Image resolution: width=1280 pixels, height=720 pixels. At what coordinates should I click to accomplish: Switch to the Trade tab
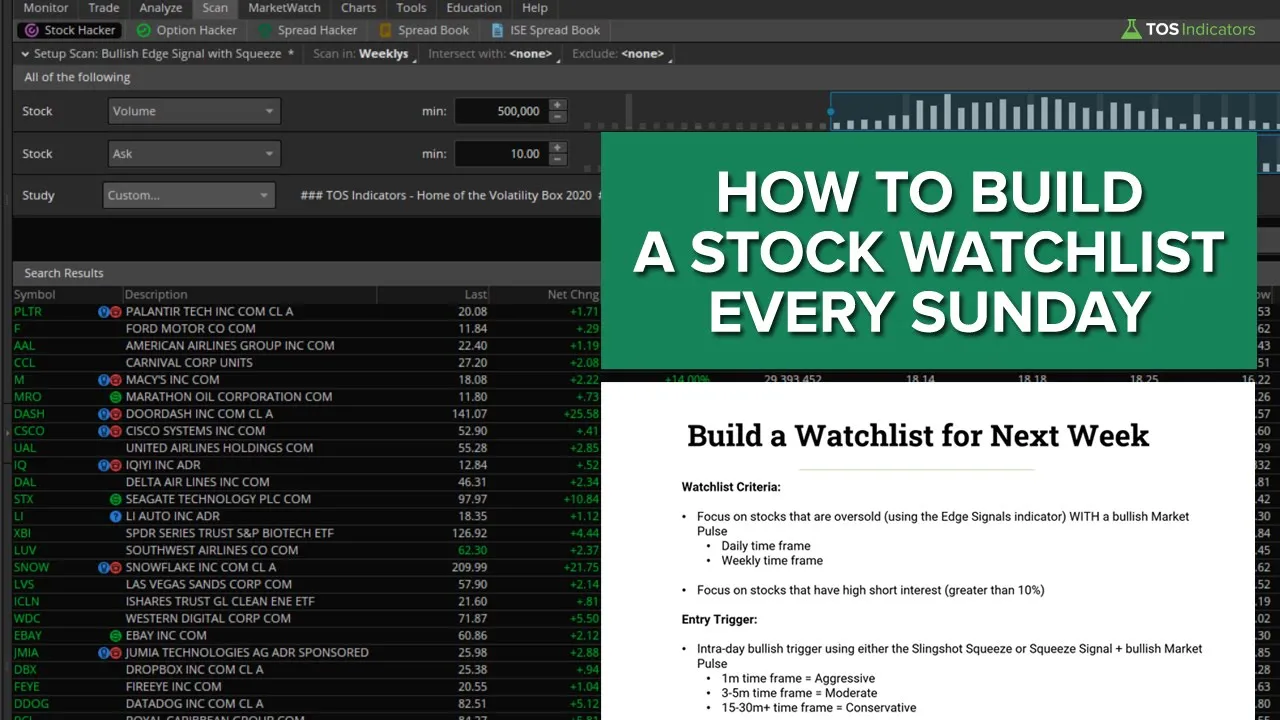(104, 8)
